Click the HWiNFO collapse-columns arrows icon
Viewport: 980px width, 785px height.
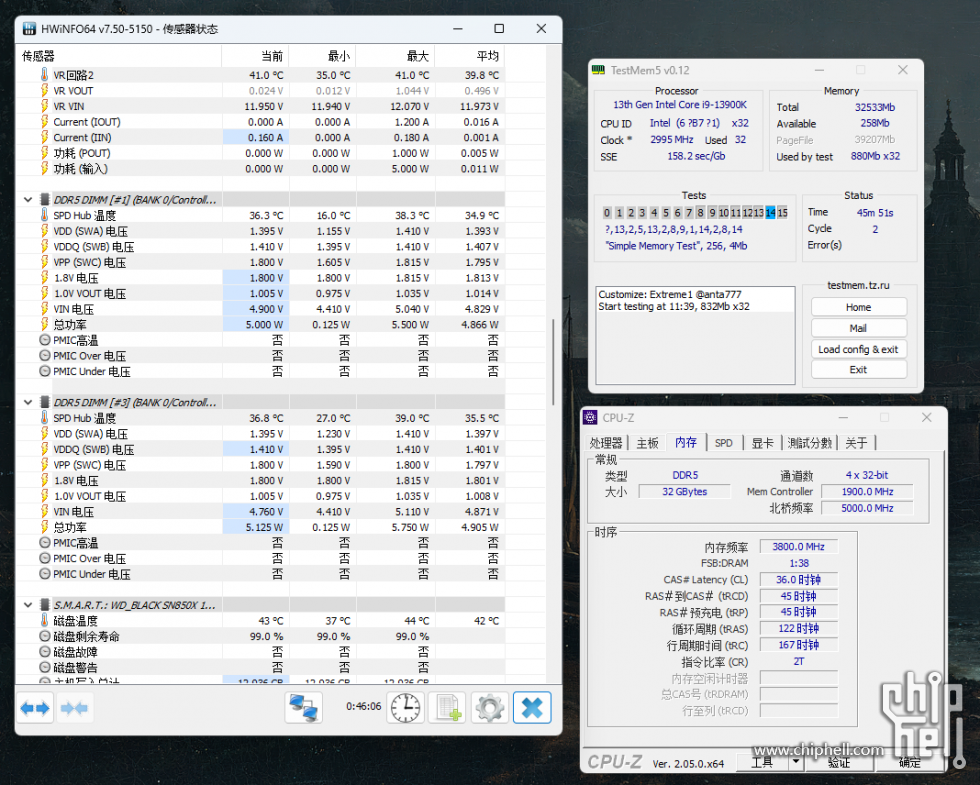[x=74, y=708]
